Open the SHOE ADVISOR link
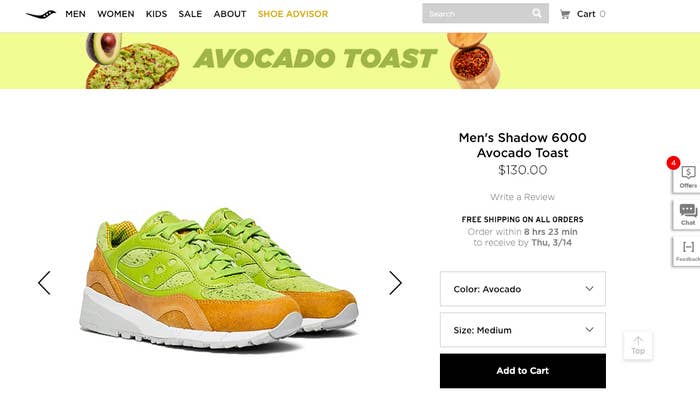700x406 pixels. point(293,14)
